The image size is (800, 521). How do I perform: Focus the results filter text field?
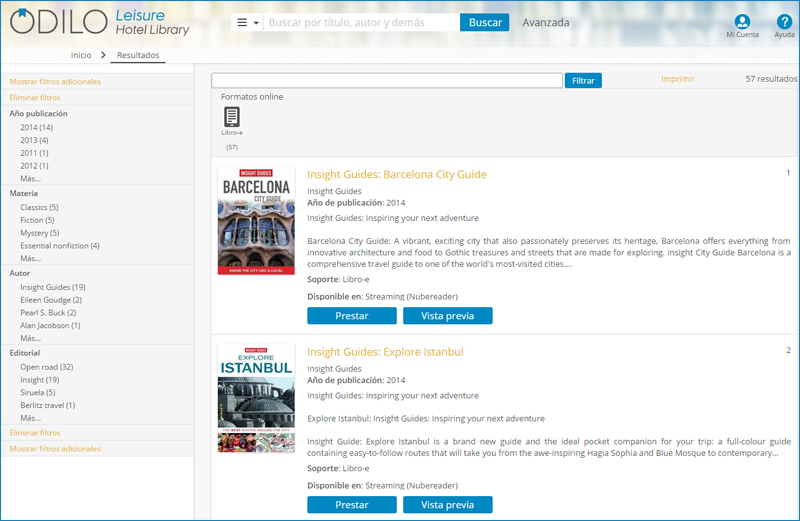[387, 80]
